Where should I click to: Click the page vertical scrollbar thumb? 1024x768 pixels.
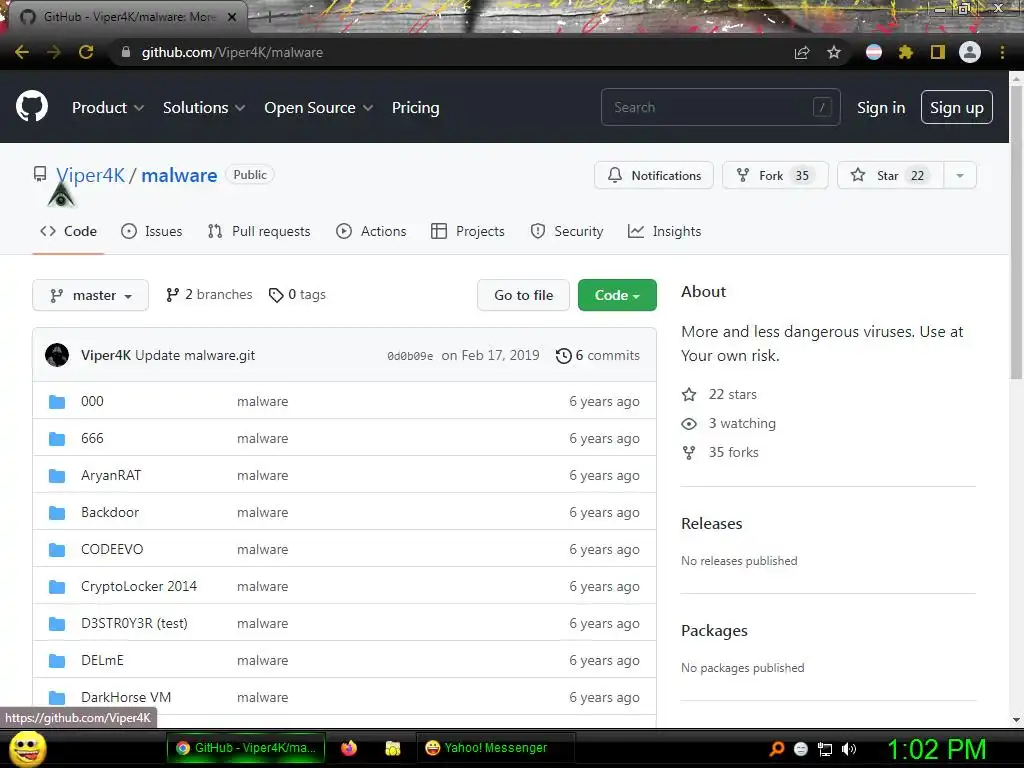point(1016,232)
